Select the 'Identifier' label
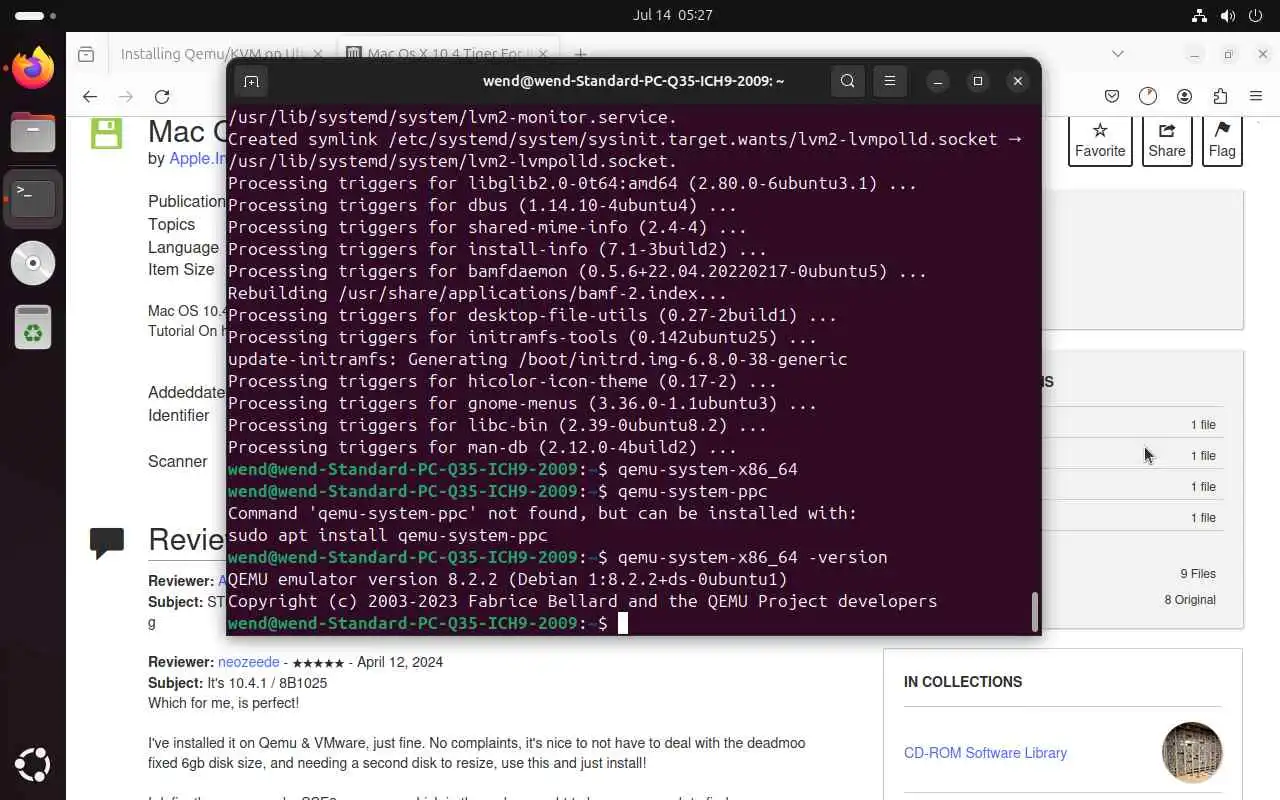The width and height of the screenshot is (1280, 800). [x=179, y=415]
